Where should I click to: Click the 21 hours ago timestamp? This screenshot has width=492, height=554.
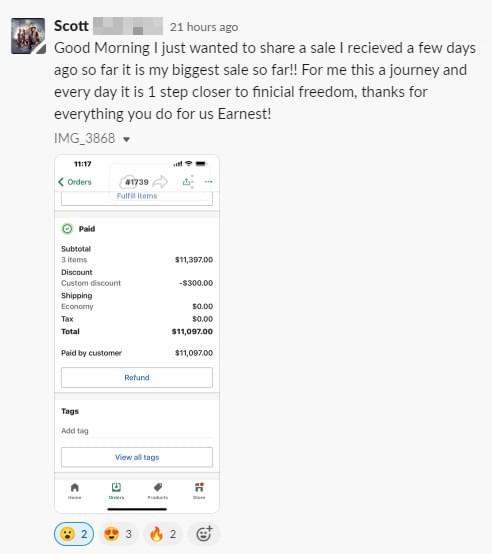click(x=204, y=27)
